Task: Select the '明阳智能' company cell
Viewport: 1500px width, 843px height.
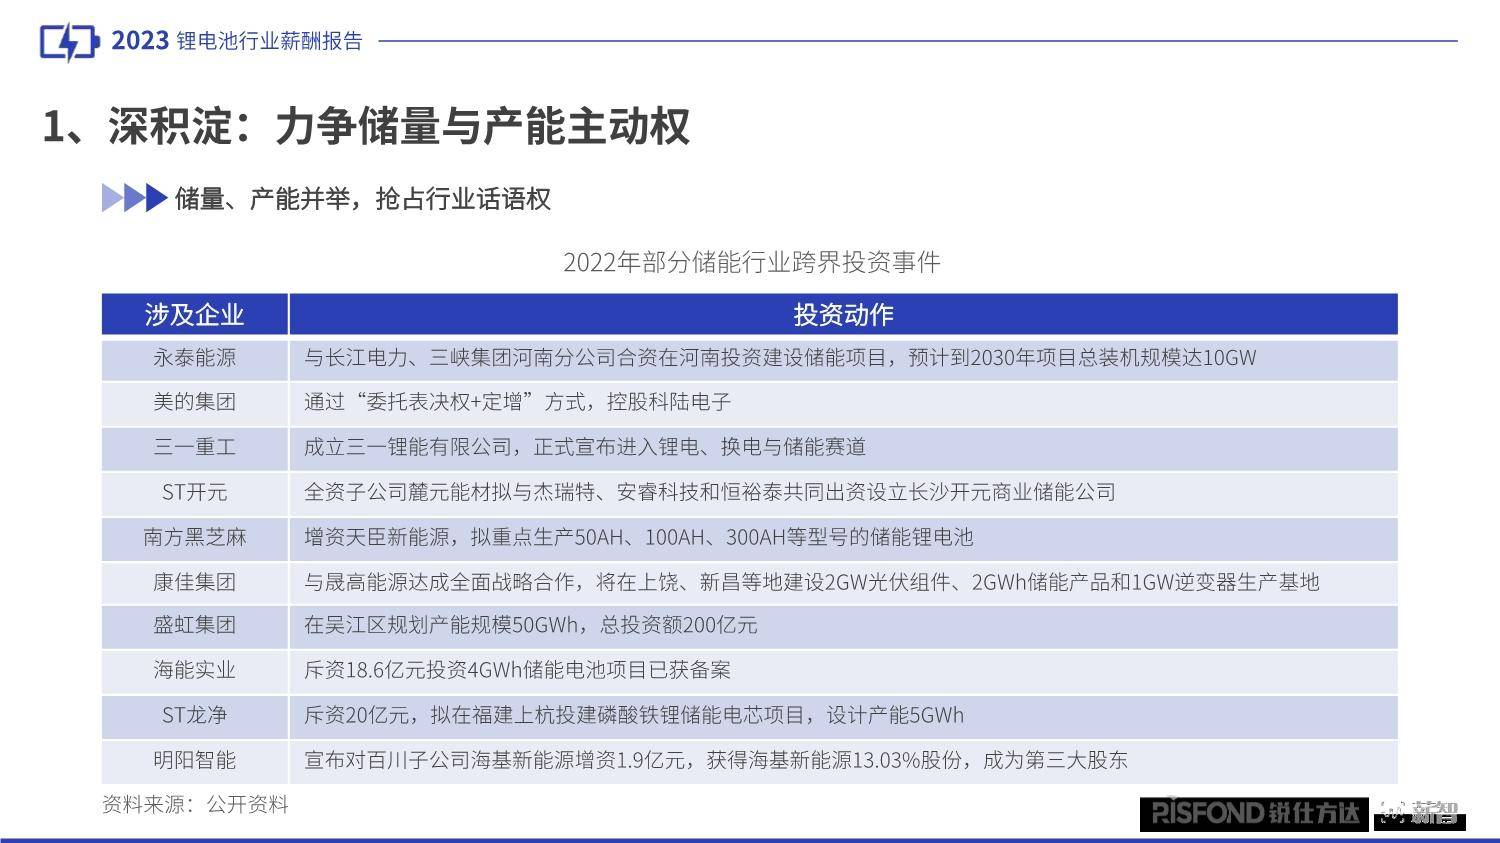Action: [x=195, y=760]
